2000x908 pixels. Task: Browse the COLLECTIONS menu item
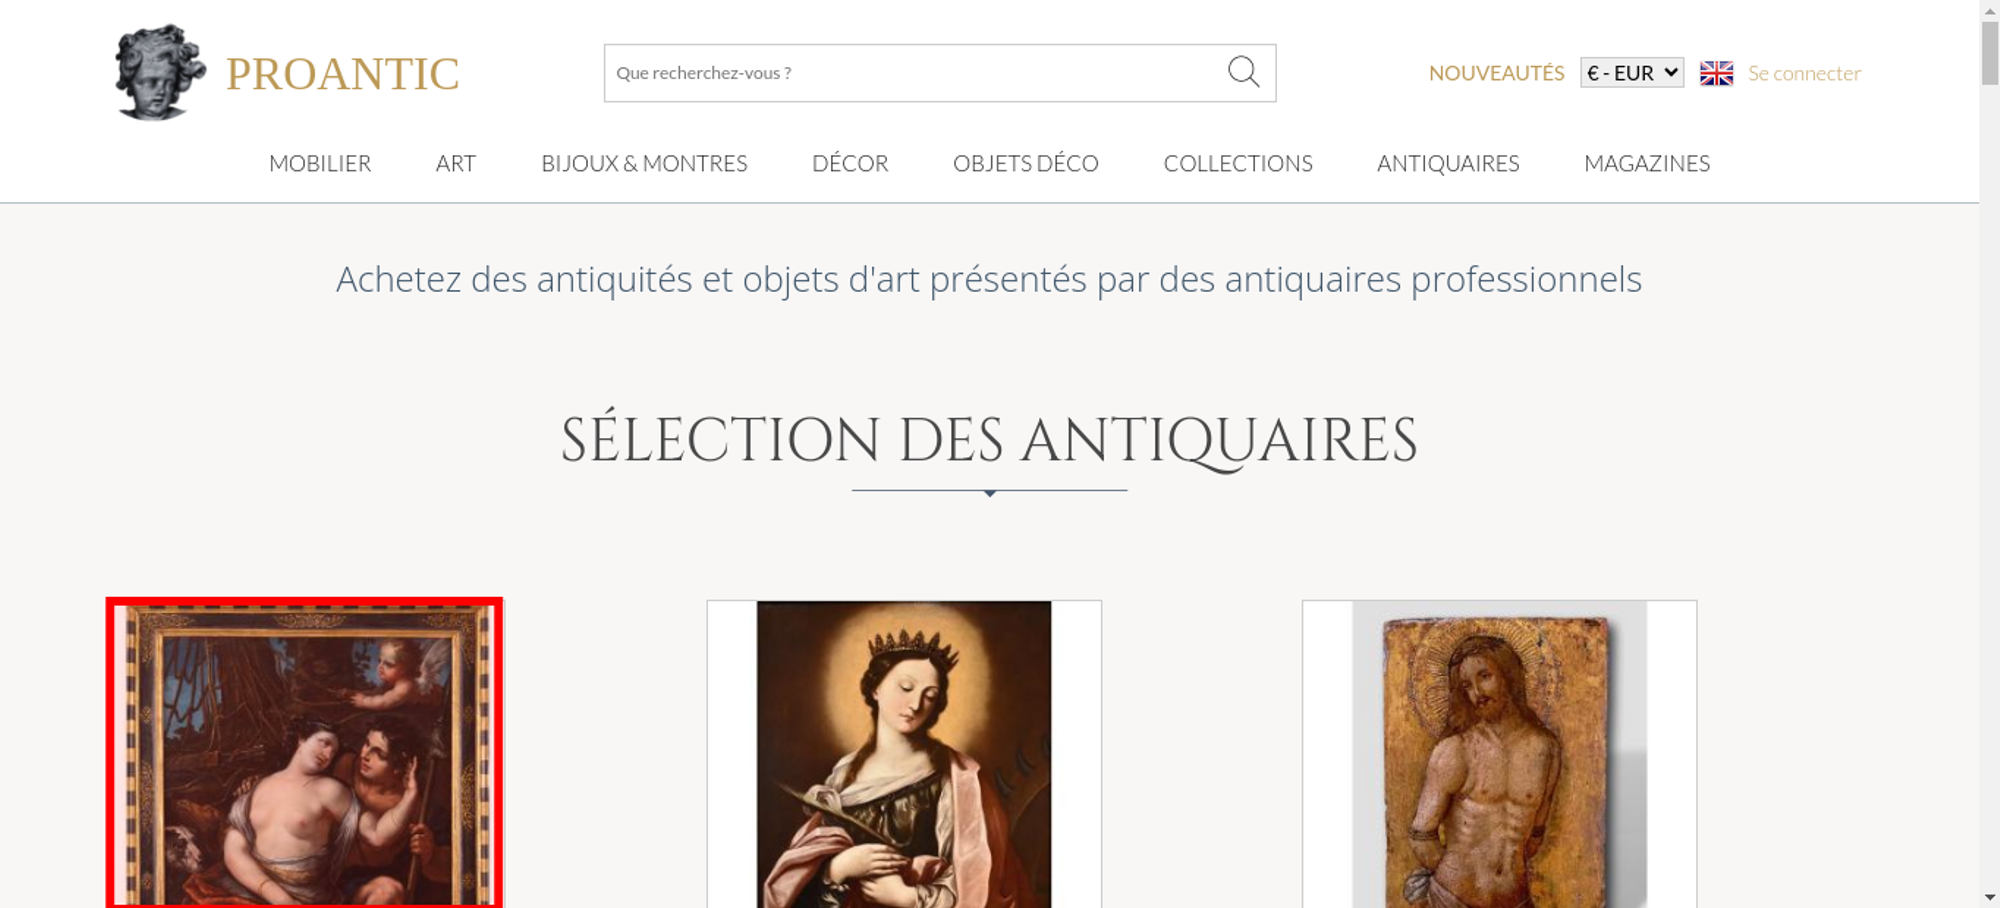click(1238, 163)
